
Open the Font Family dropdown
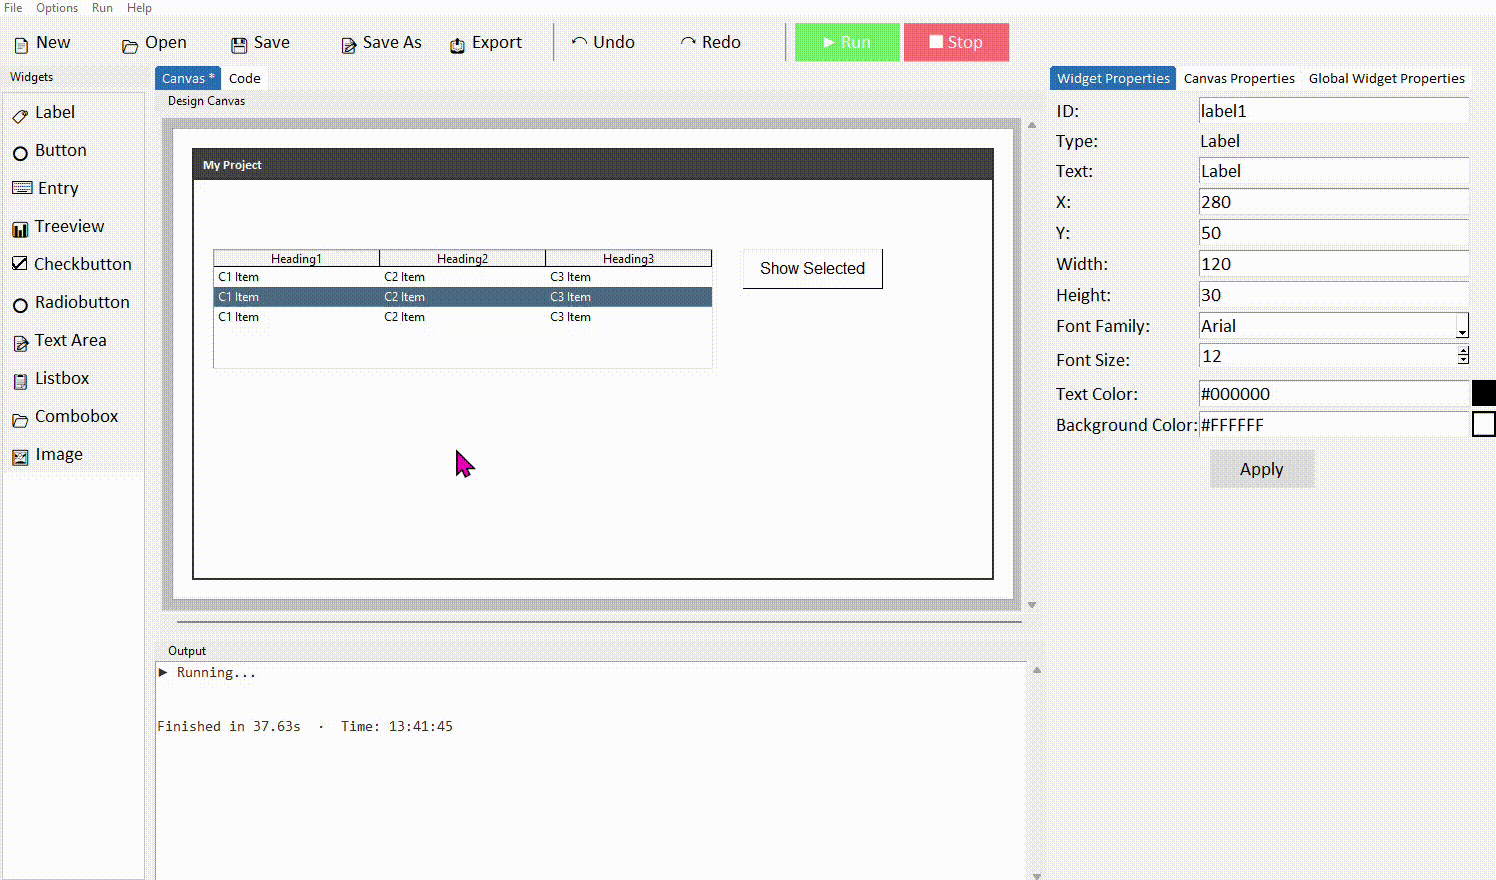pyautogui.click(x=1464, y=327)
